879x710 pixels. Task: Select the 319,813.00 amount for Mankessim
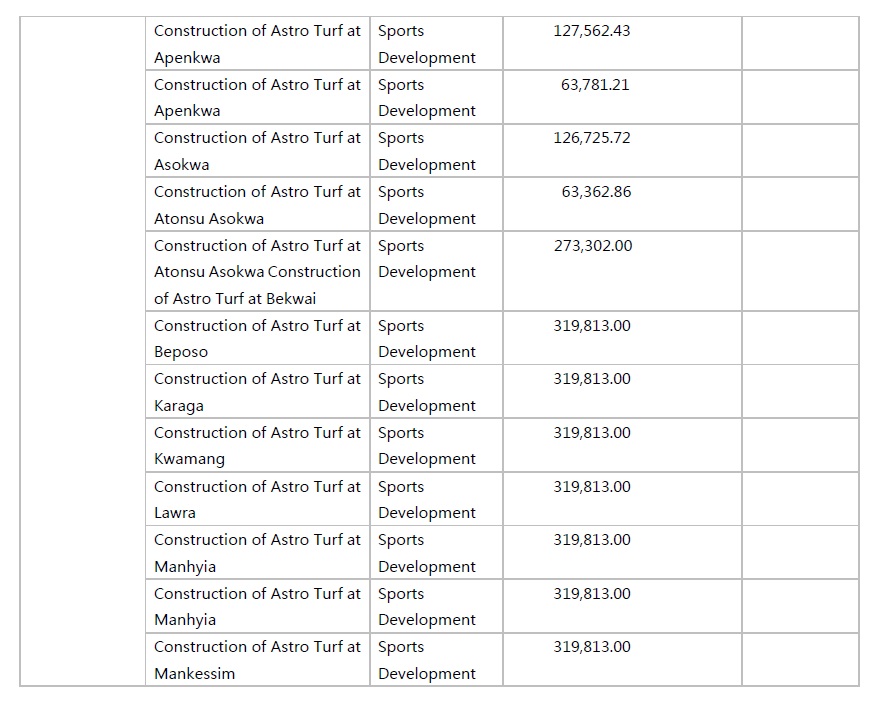click(592, 647)
